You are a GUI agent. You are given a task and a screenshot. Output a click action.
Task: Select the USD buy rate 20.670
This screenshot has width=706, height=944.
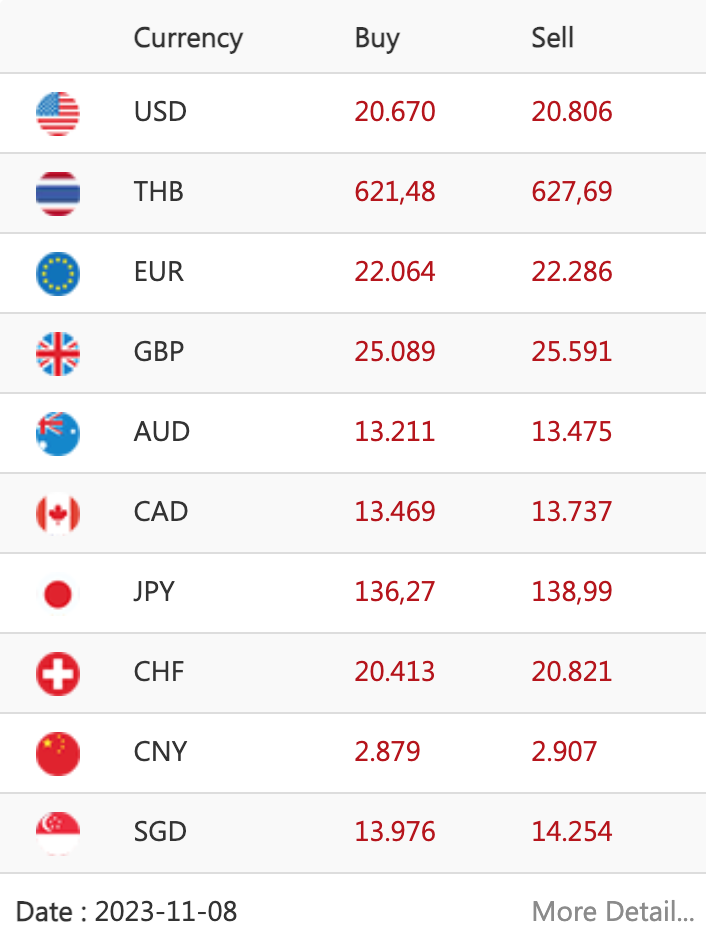click(x=395, y=111)
